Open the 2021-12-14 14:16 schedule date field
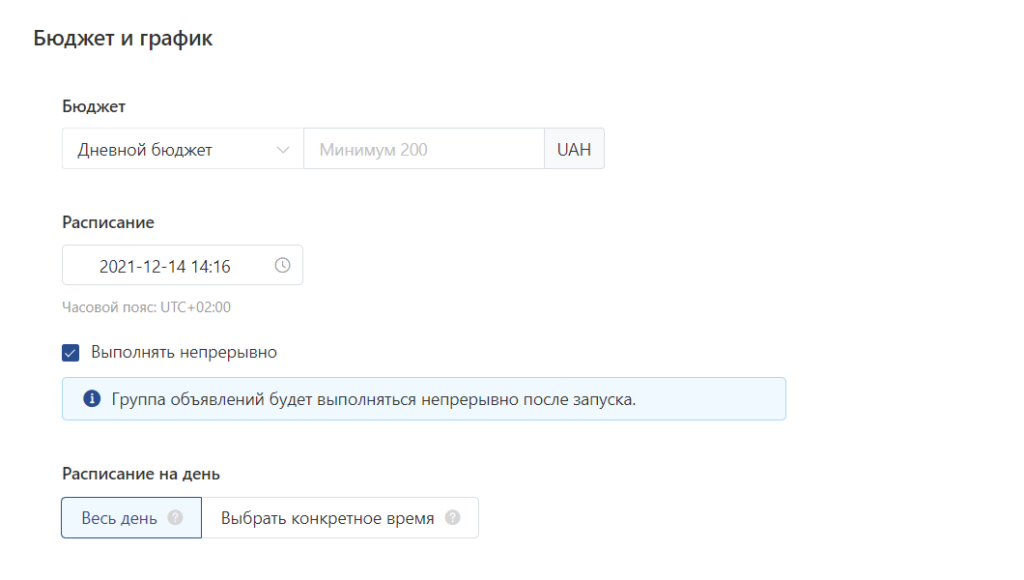This screenshot has height=580, width=1024. tap(182, 265)
